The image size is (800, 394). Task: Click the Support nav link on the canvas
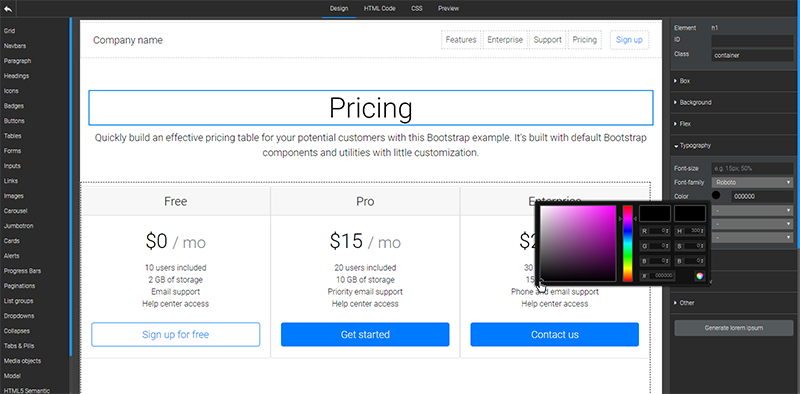click(x=547, y=40)
